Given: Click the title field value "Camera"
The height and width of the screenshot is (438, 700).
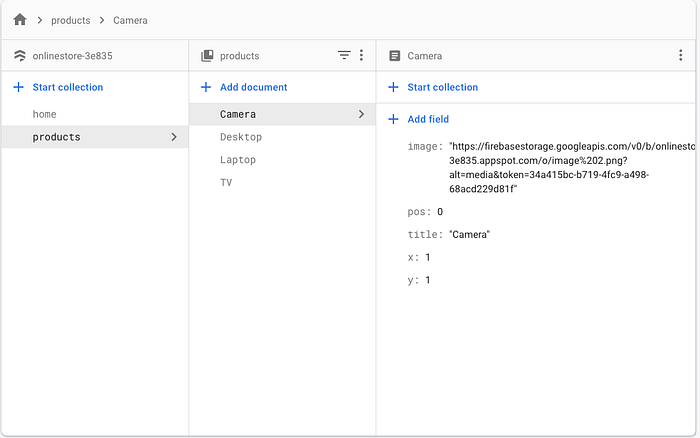Looking at the screenshot, I should pos(470,234).
